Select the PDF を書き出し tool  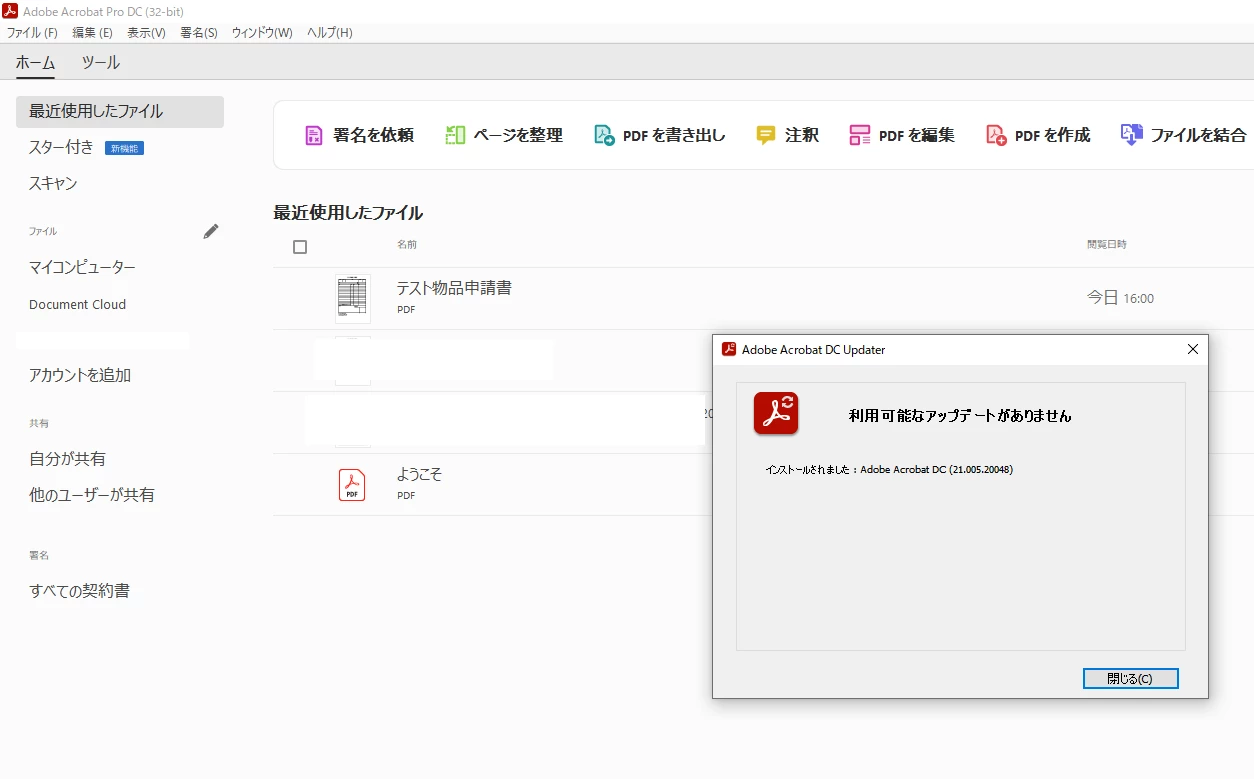(660, 135)
